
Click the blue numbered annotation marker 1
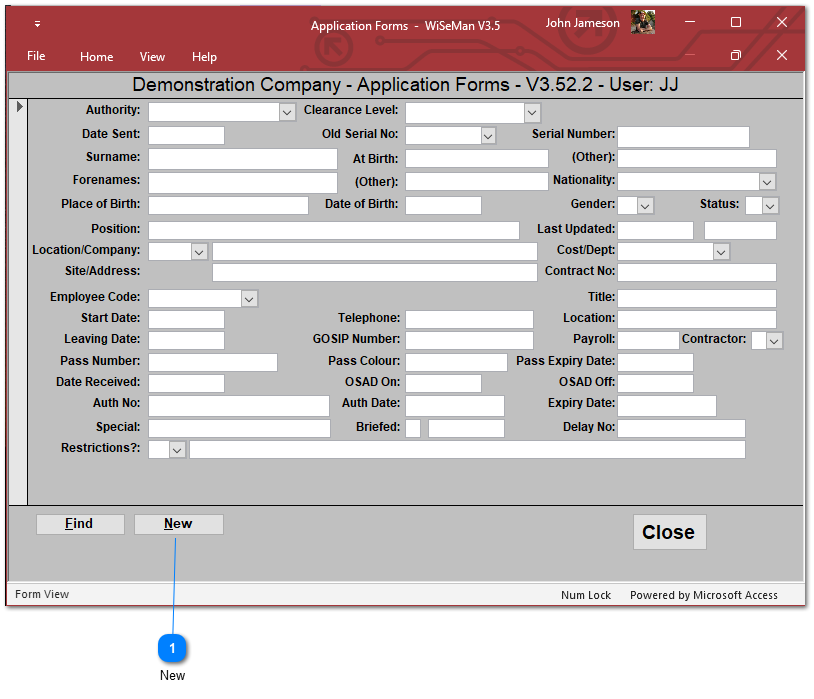click(172, 649)
